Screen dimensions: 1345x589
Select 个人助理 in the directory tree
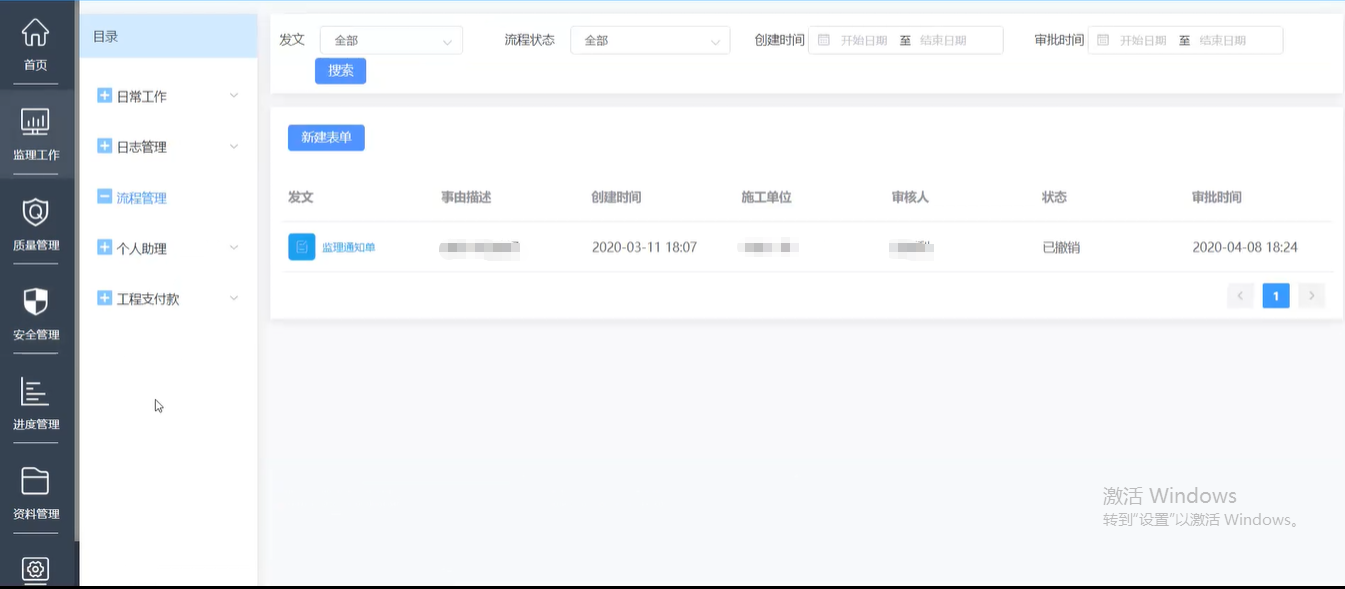[x=142, y=248]
